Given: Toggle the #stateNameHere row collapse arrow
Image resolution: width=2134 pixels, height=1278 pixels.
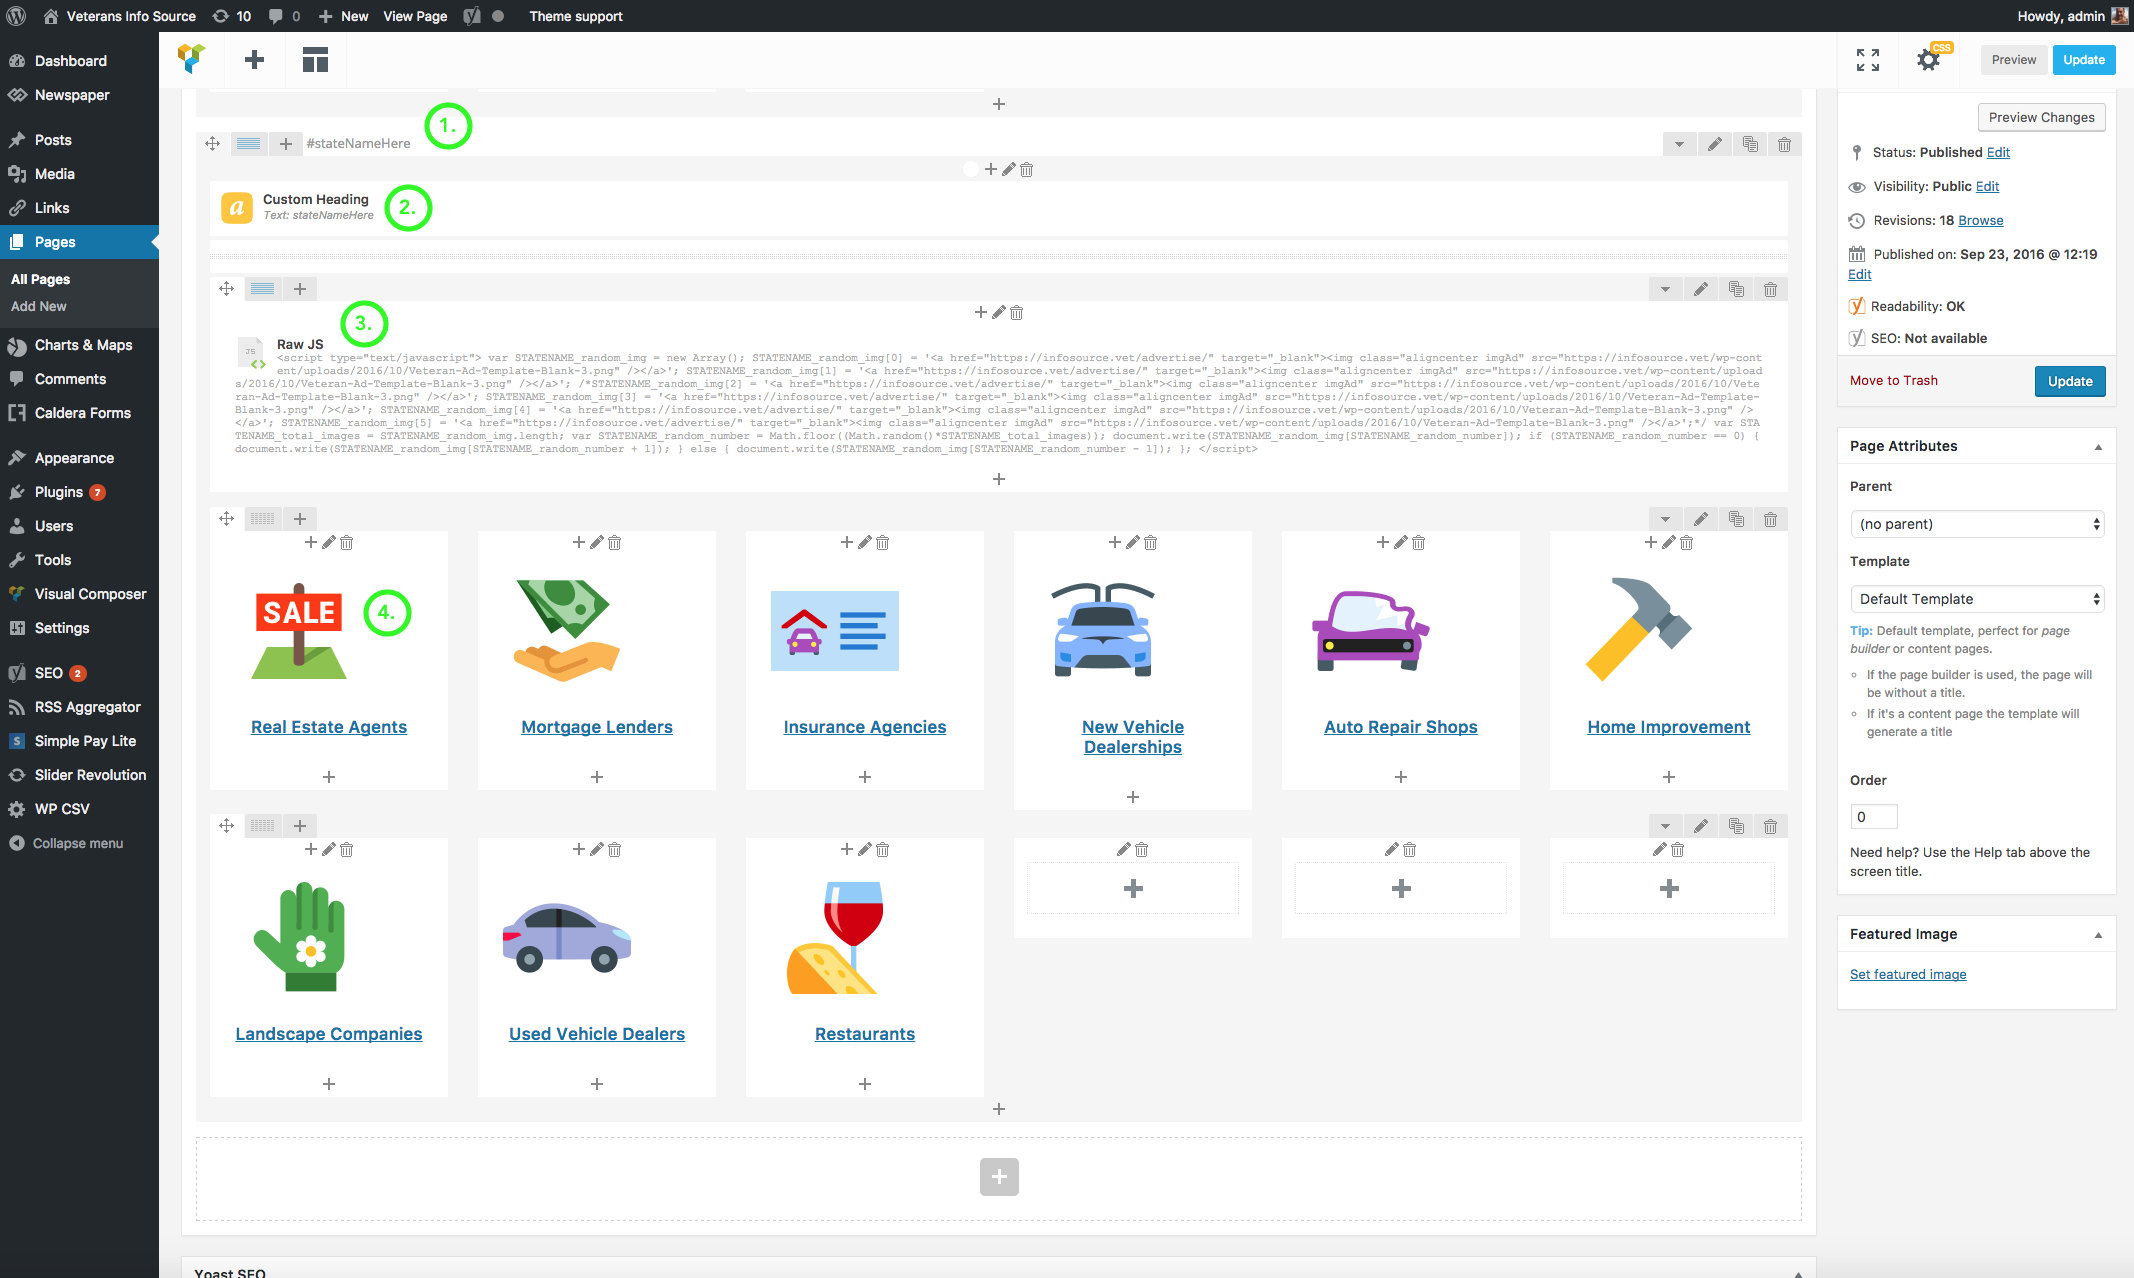Looking at the screenshot, I should pos(1679,144).
